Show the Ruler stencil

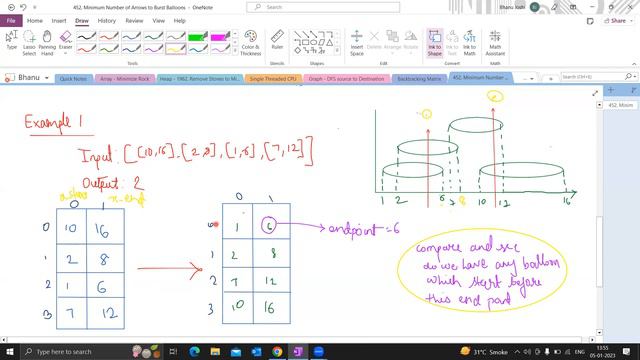[x=277, y=40]
